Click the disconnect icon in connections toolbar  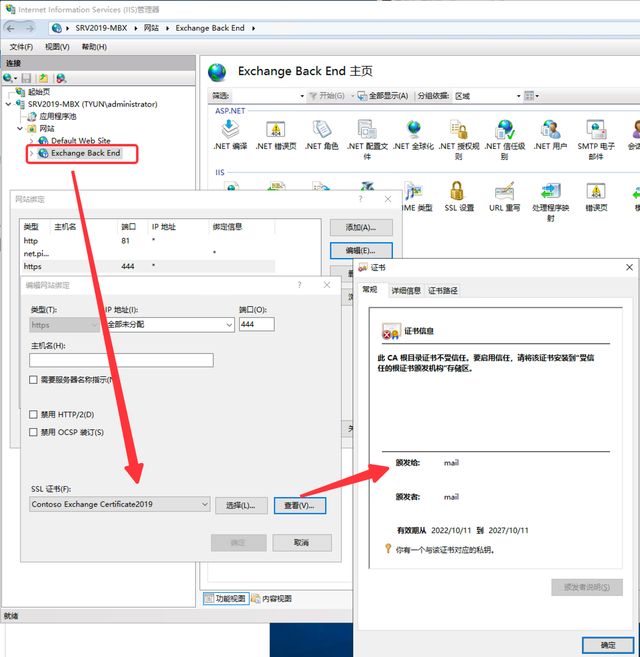(x=61, y=78)
